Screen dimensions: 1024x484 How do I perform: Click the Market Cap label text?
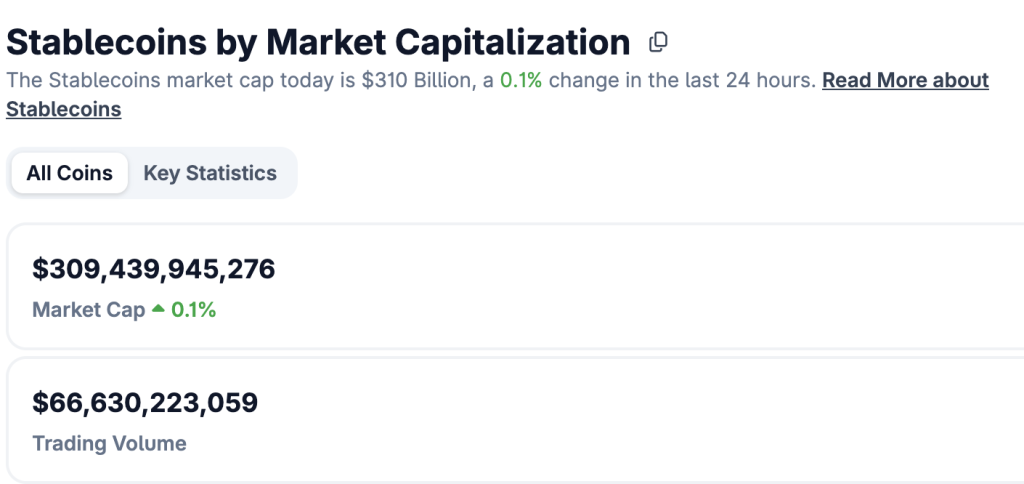coord(88,310)
